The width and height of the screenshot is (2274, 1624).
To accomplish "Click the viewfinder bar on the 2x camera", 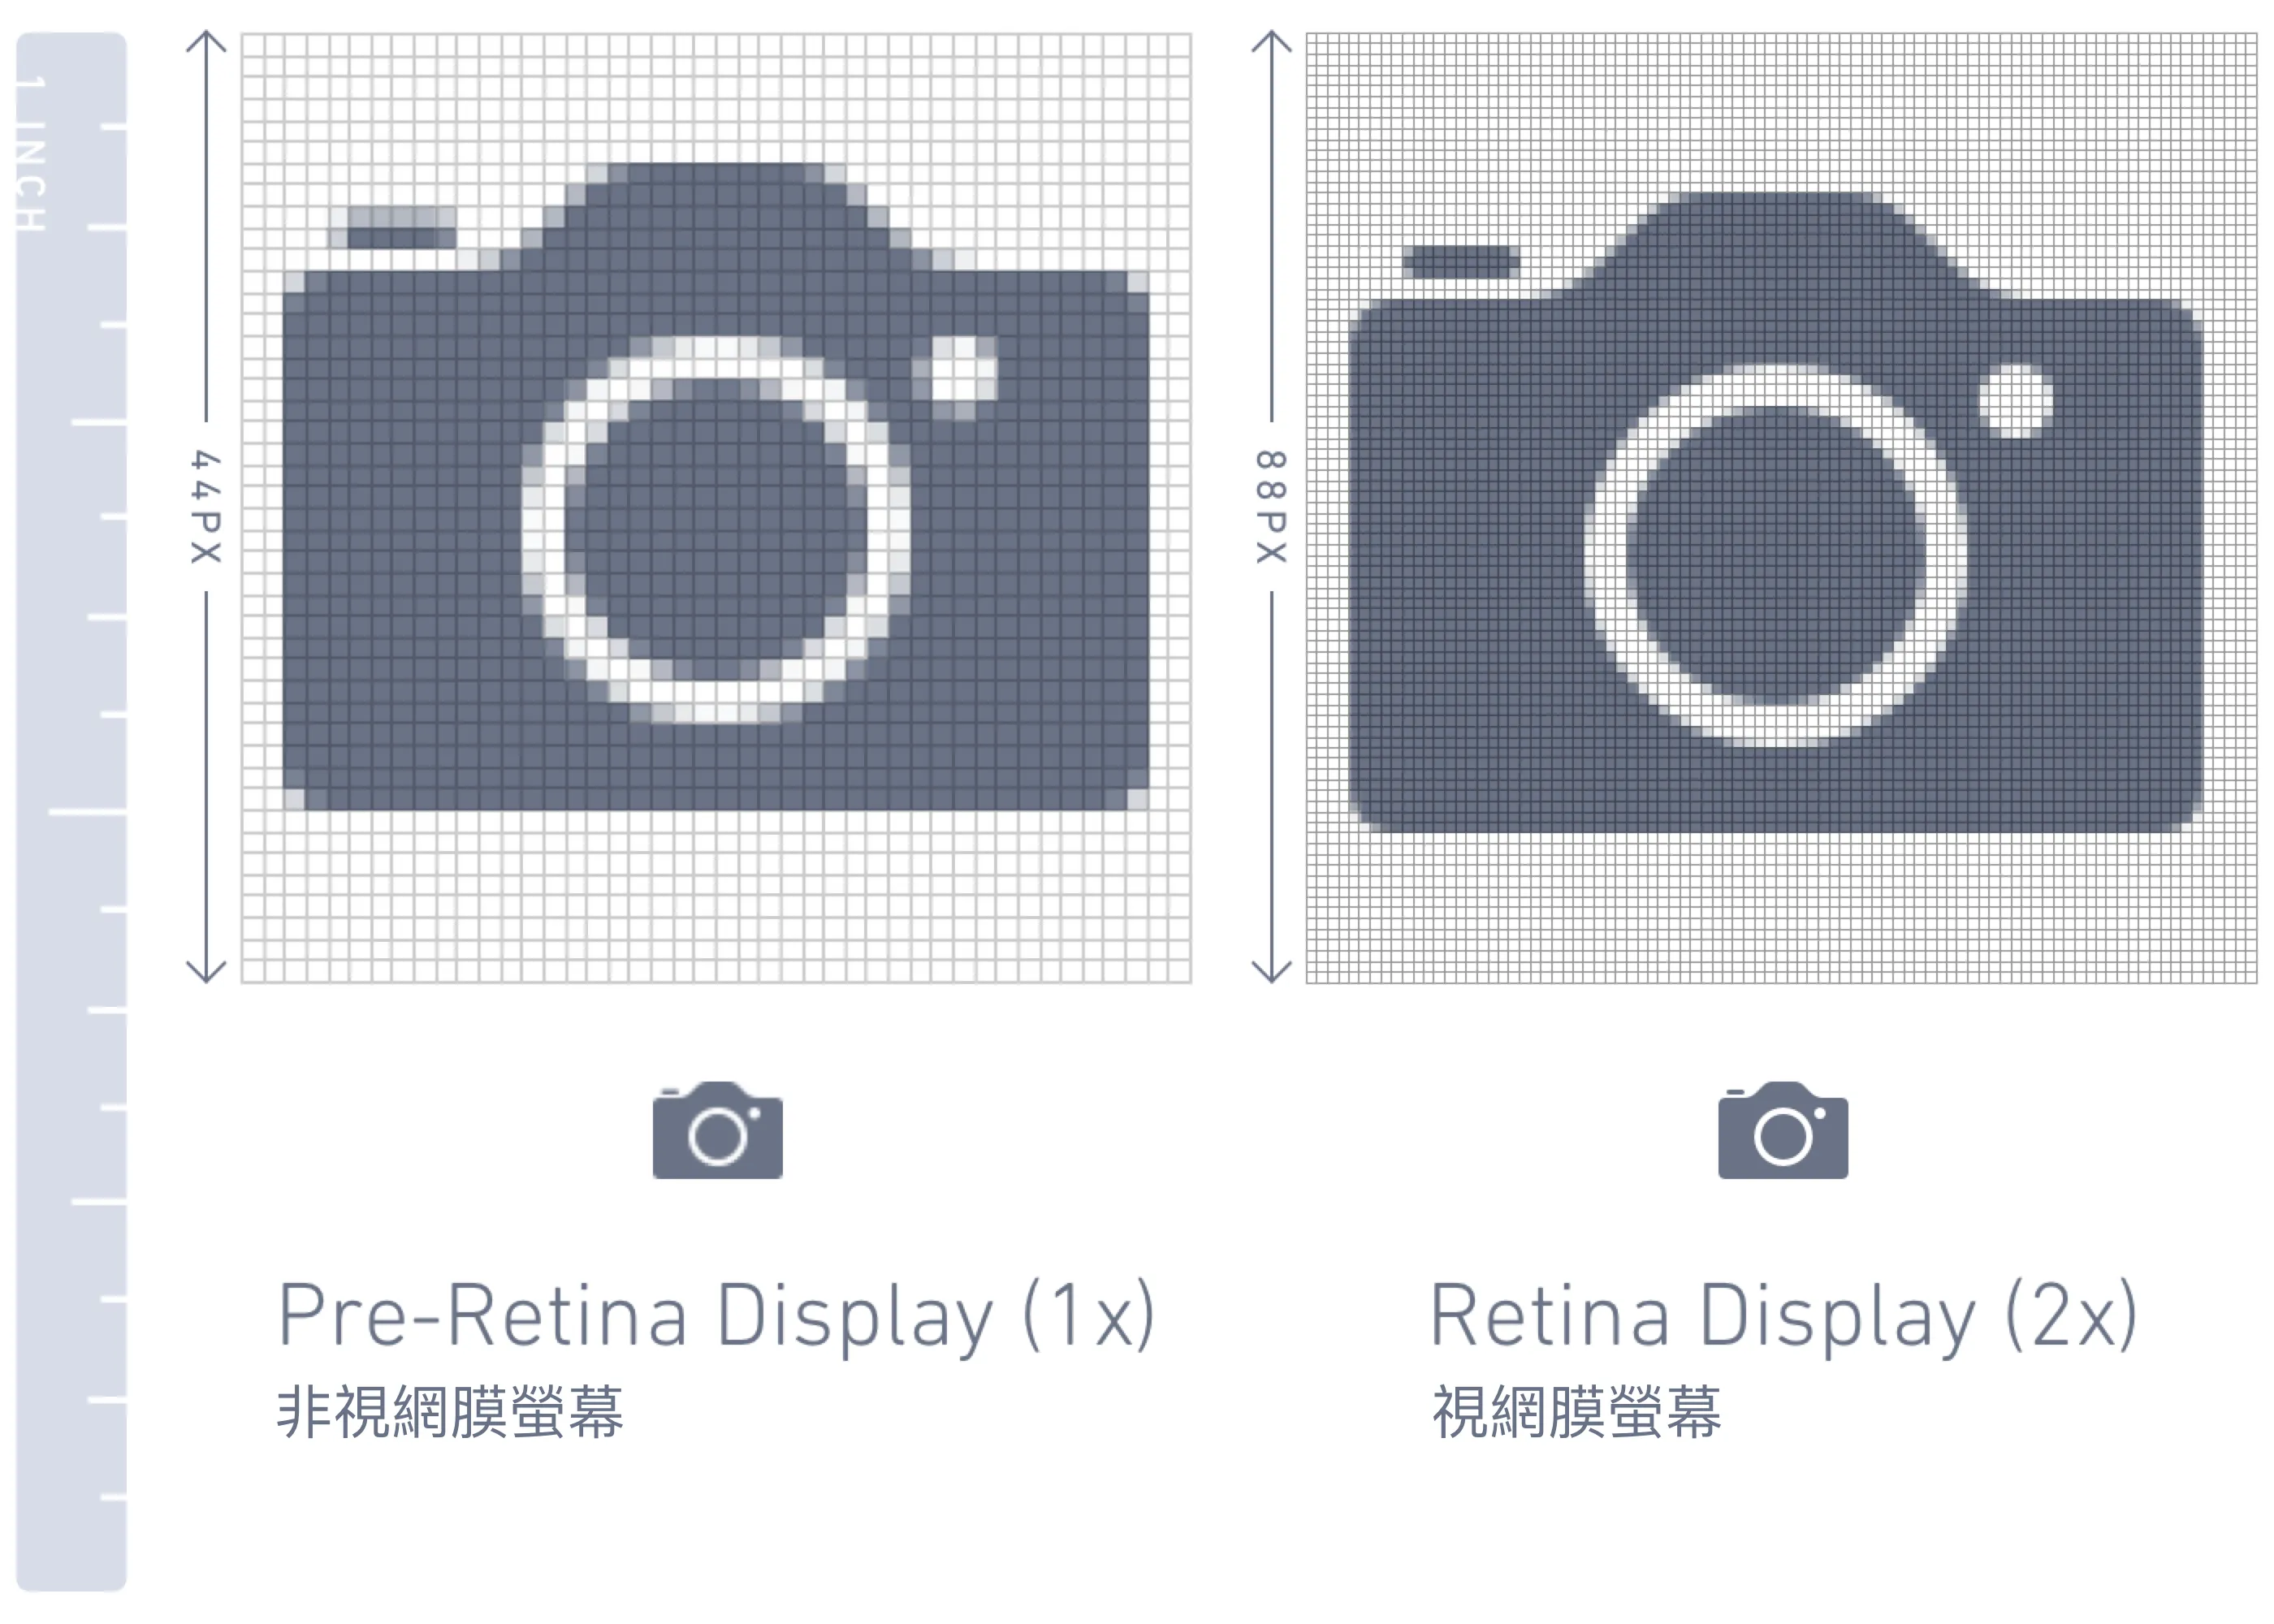I will (1461, 263).
